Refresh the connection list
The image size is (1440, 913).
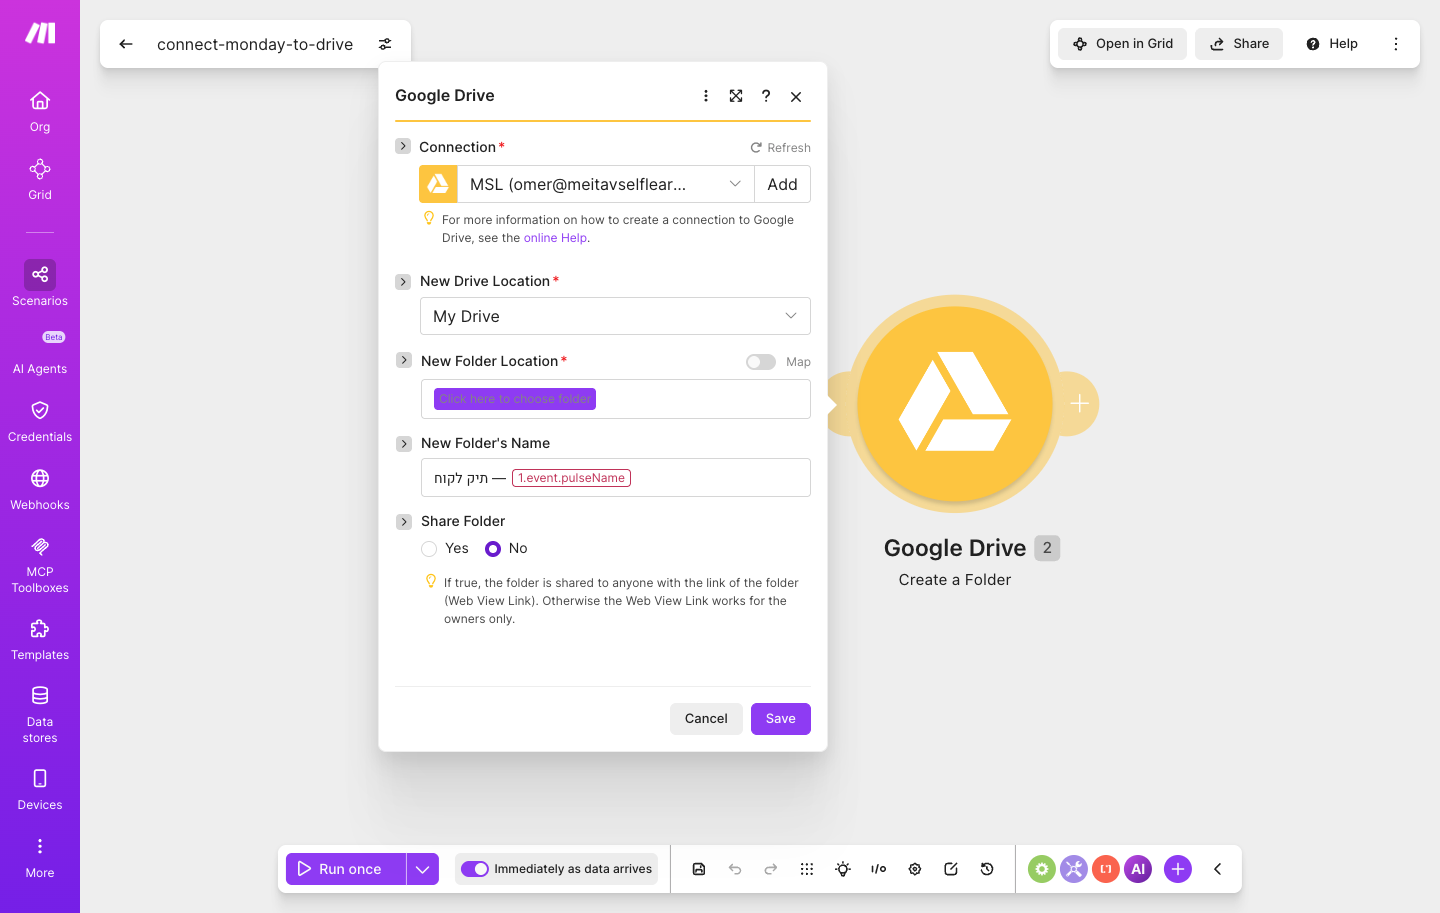pos(781,147)
